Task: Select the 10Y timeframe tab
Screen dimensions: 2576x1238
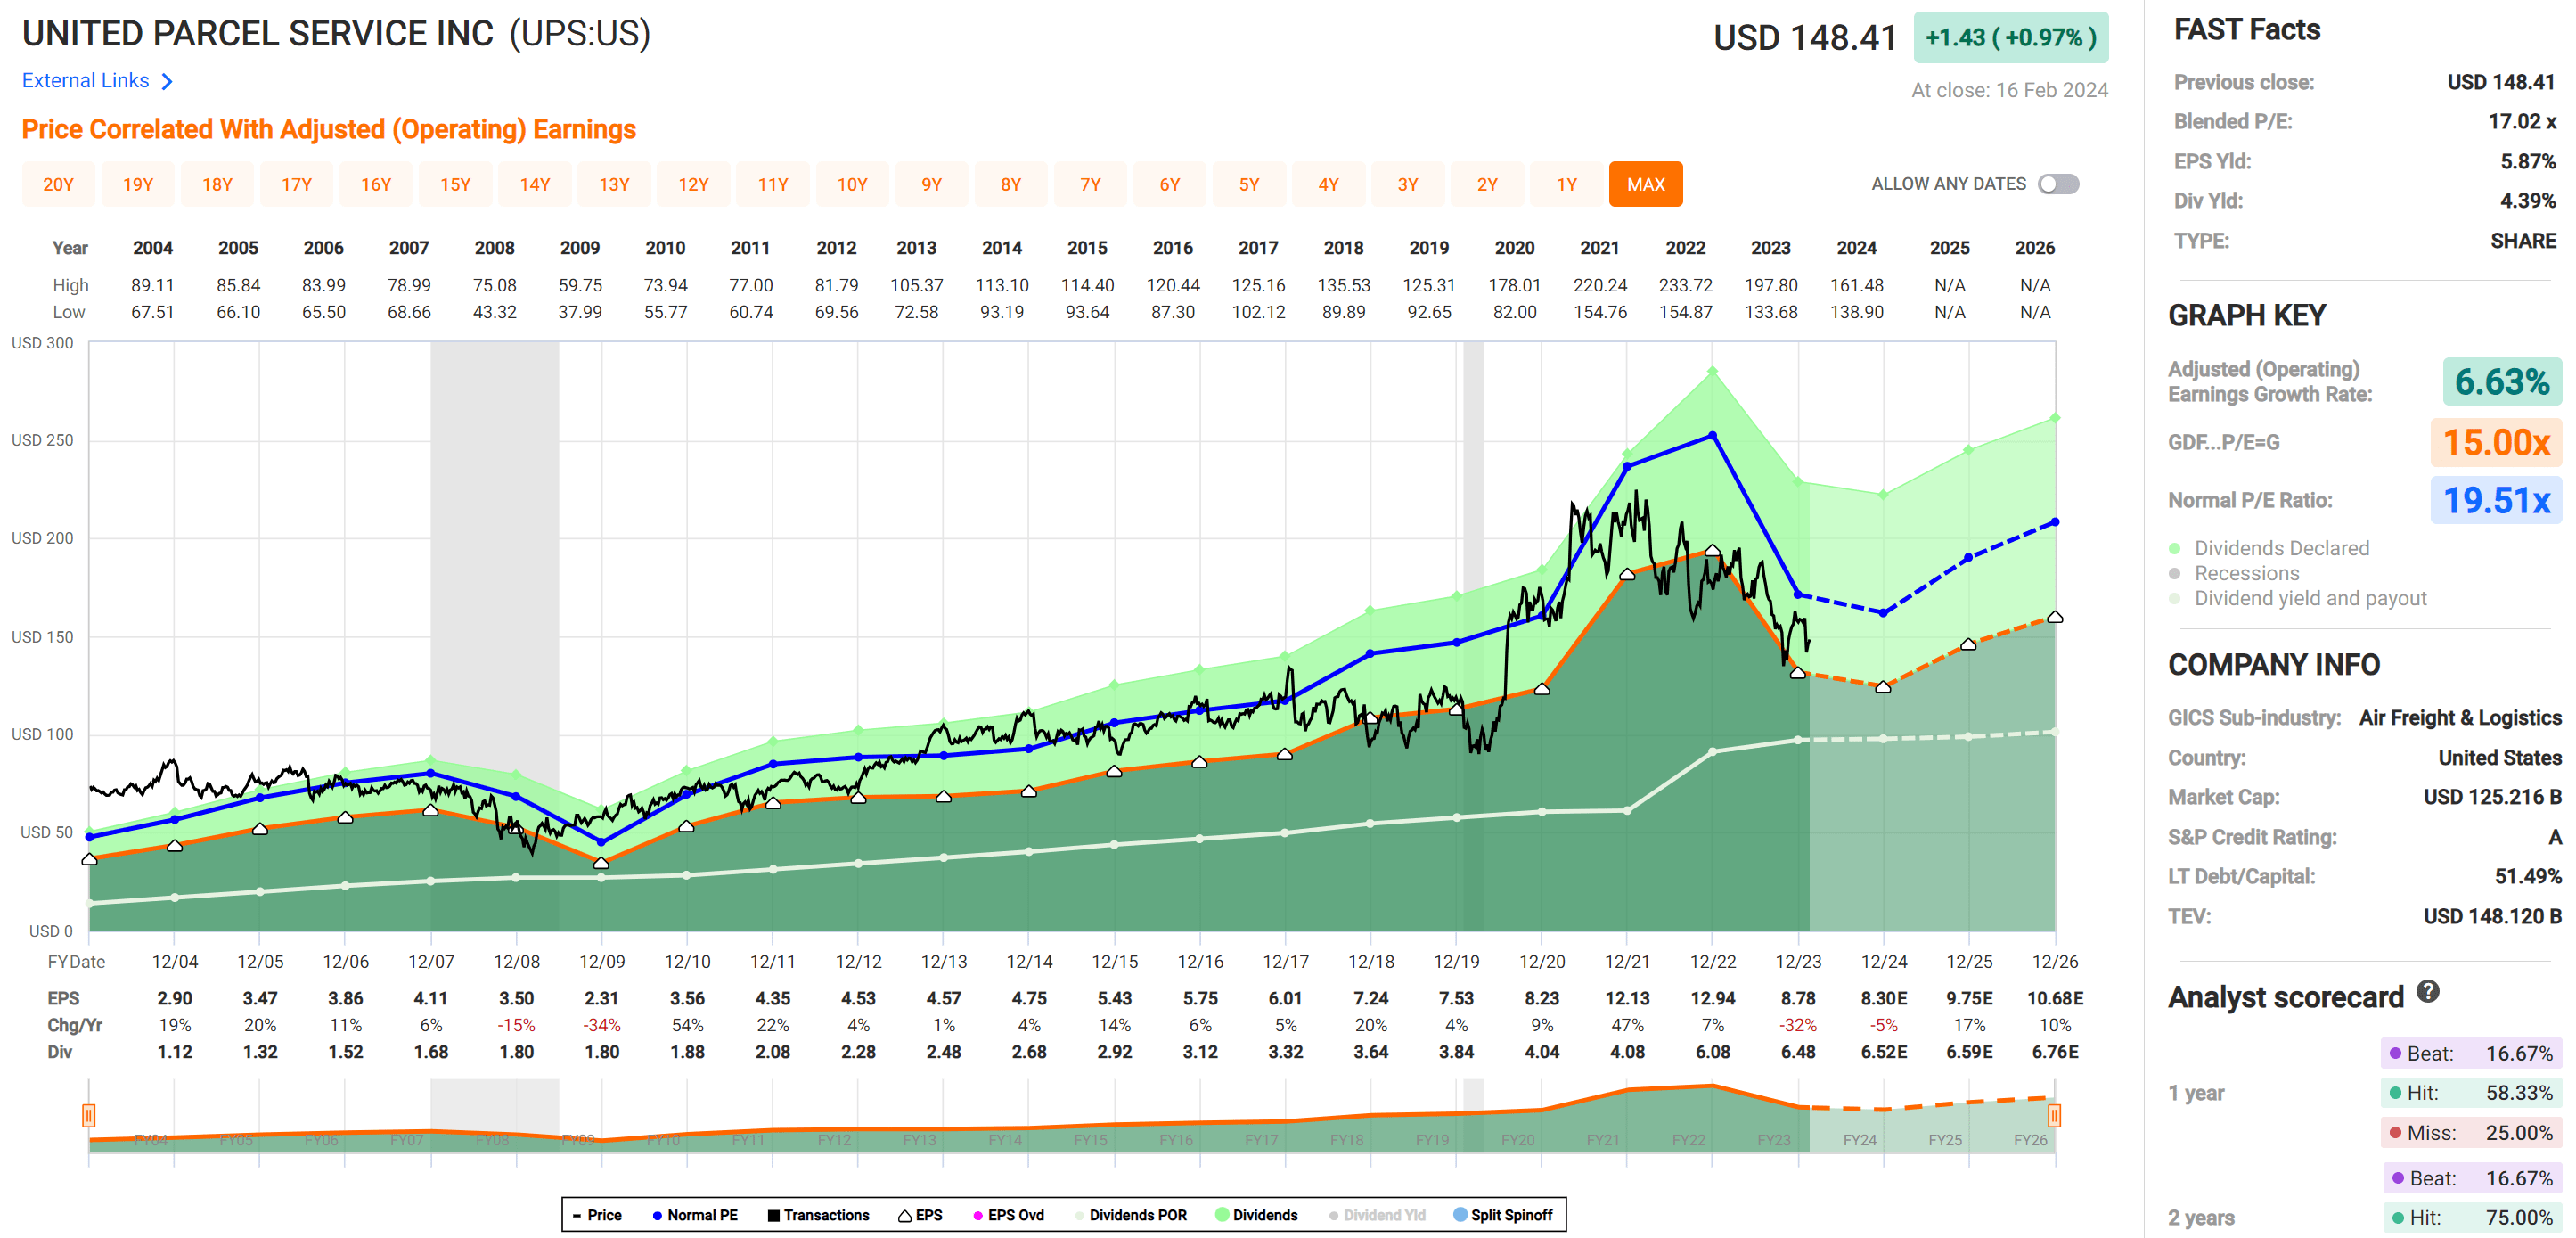Action: 852,184
